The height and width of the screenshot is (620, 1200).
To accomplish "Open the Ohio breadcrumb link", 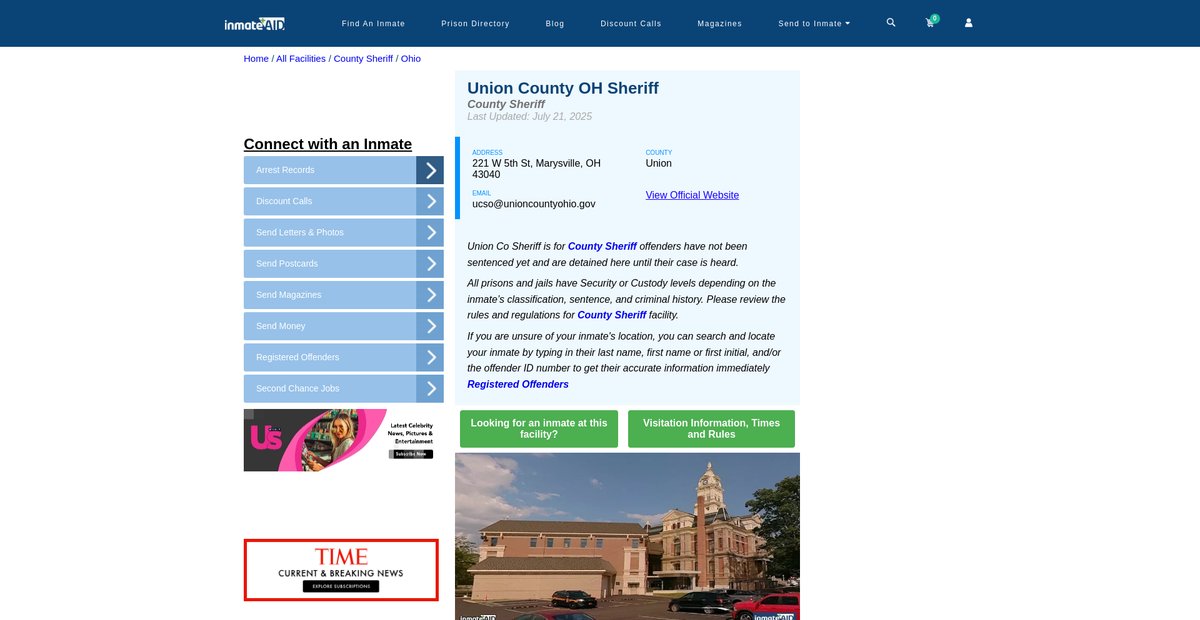I will click(411, 59).
